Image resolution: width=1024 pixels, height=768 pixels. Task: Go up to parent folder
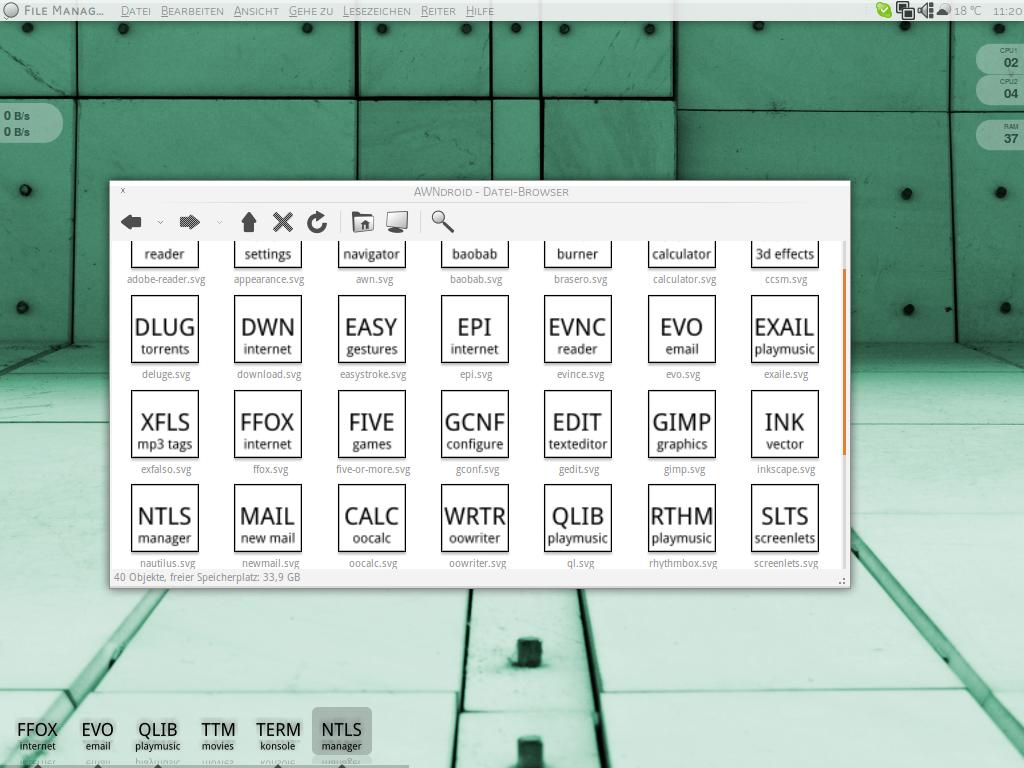click(x=249, y=222)
